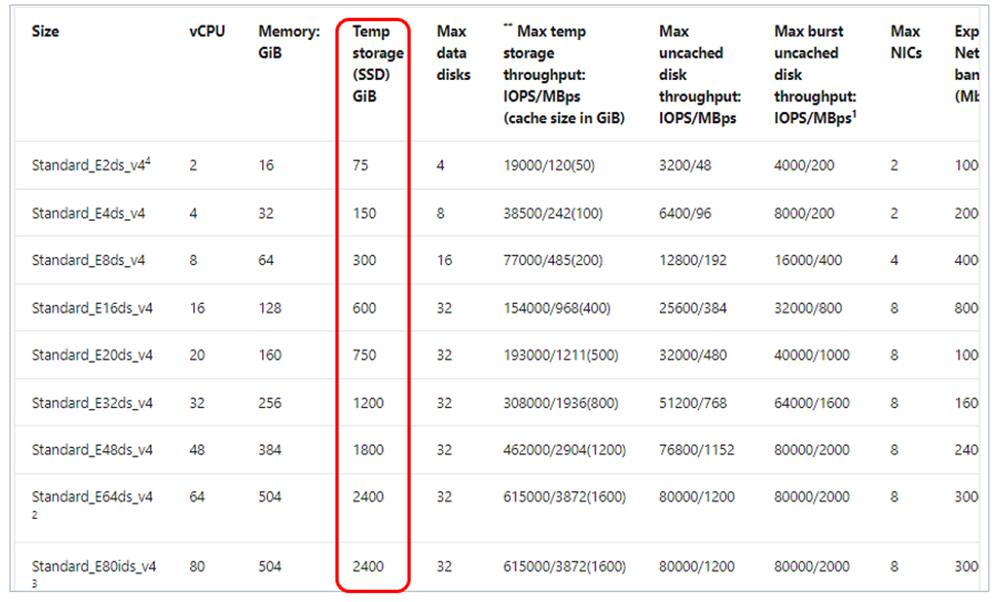Click the 51200/768 uncached throughput cell
The height and width of the screenshot is (602, 999).
click(x=693, y=403)
